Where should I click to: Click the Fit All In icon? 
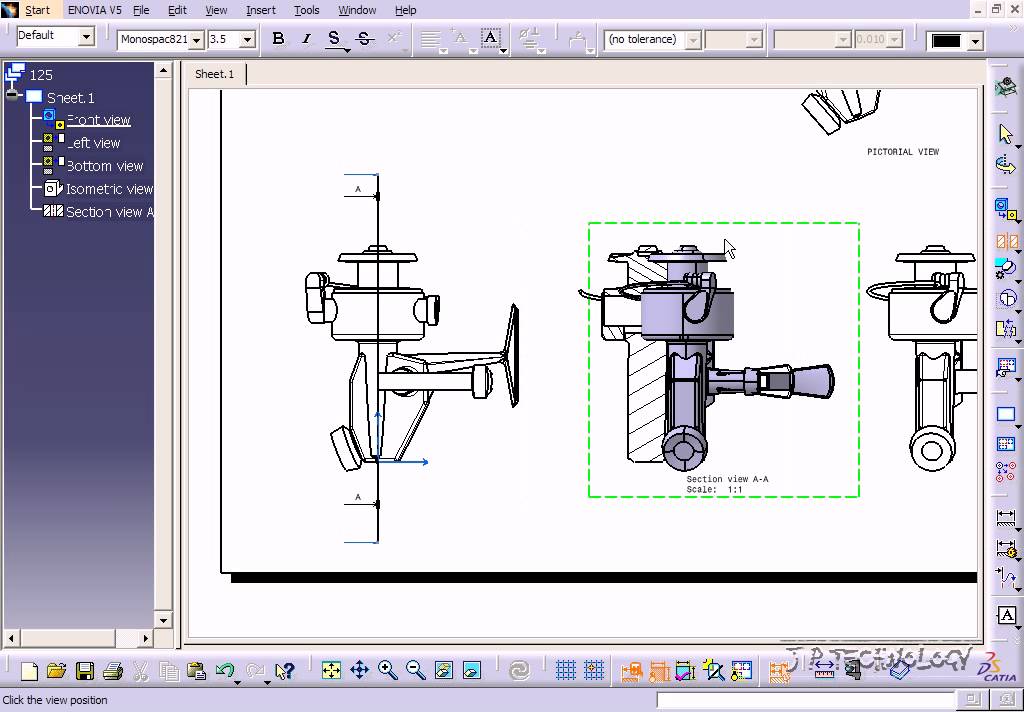click(x=331, y=670)
